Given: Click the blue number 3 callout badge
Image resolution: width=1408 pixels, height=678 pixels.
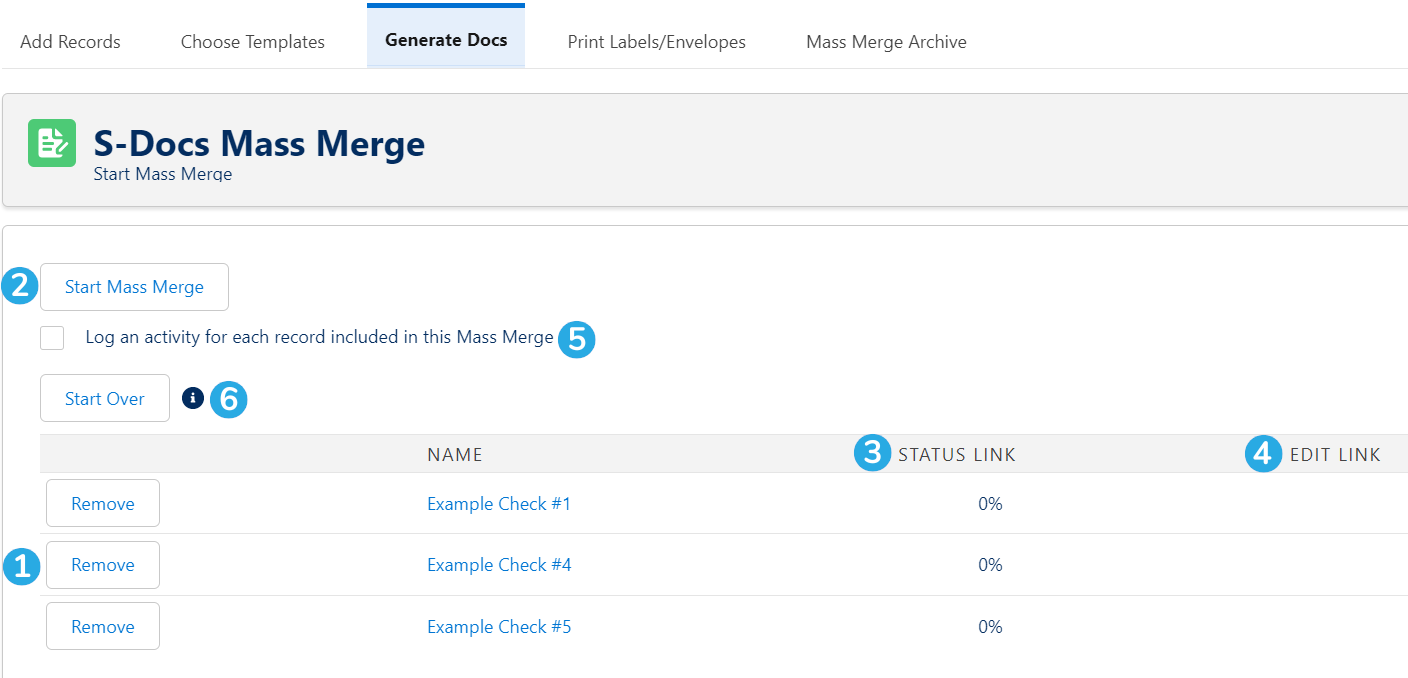Looking at the screenshot, I should click(x=873, y=453).
